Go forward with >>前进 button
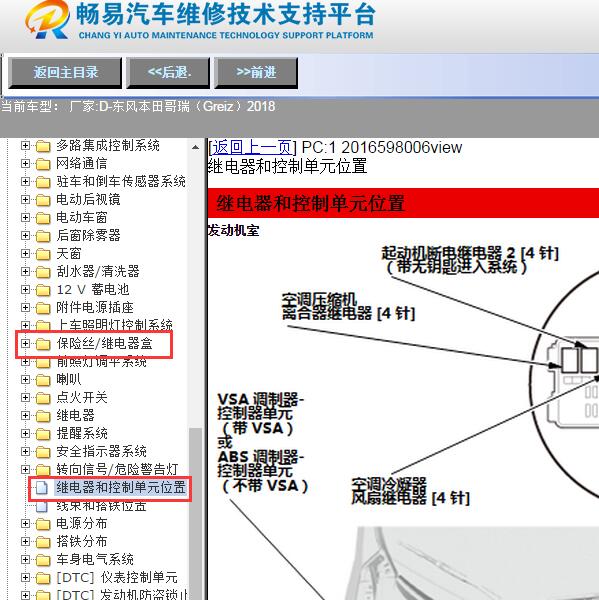599x600 pixels. coord(256,73)
